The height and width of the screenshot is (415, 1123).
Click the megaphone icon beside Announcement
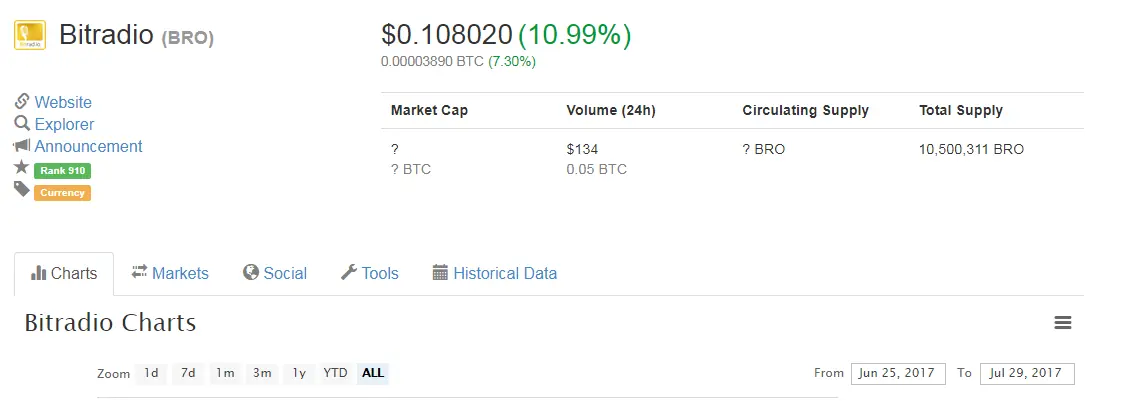[21, 146]
